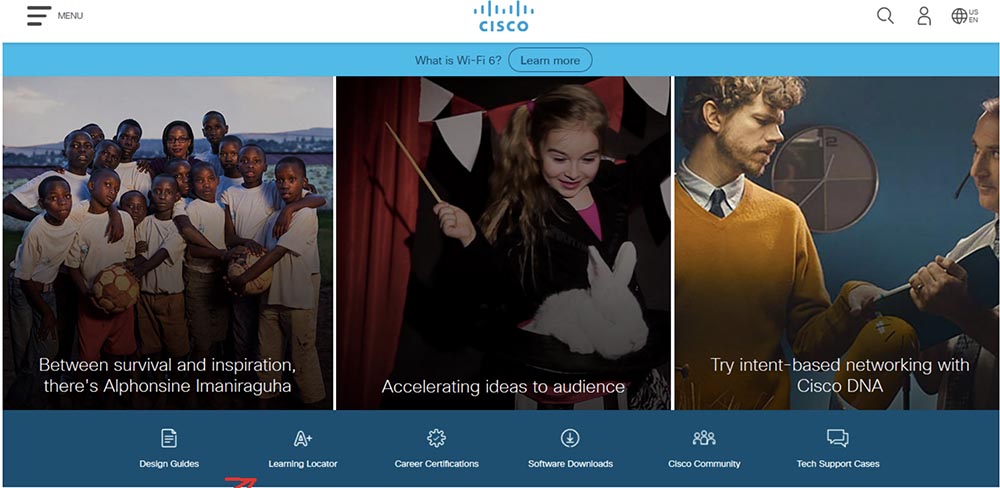The height and width of the screenshot is (488, 1000).
Task: Click the Learning Locator A+ icon
Action: tap(303, 438)
